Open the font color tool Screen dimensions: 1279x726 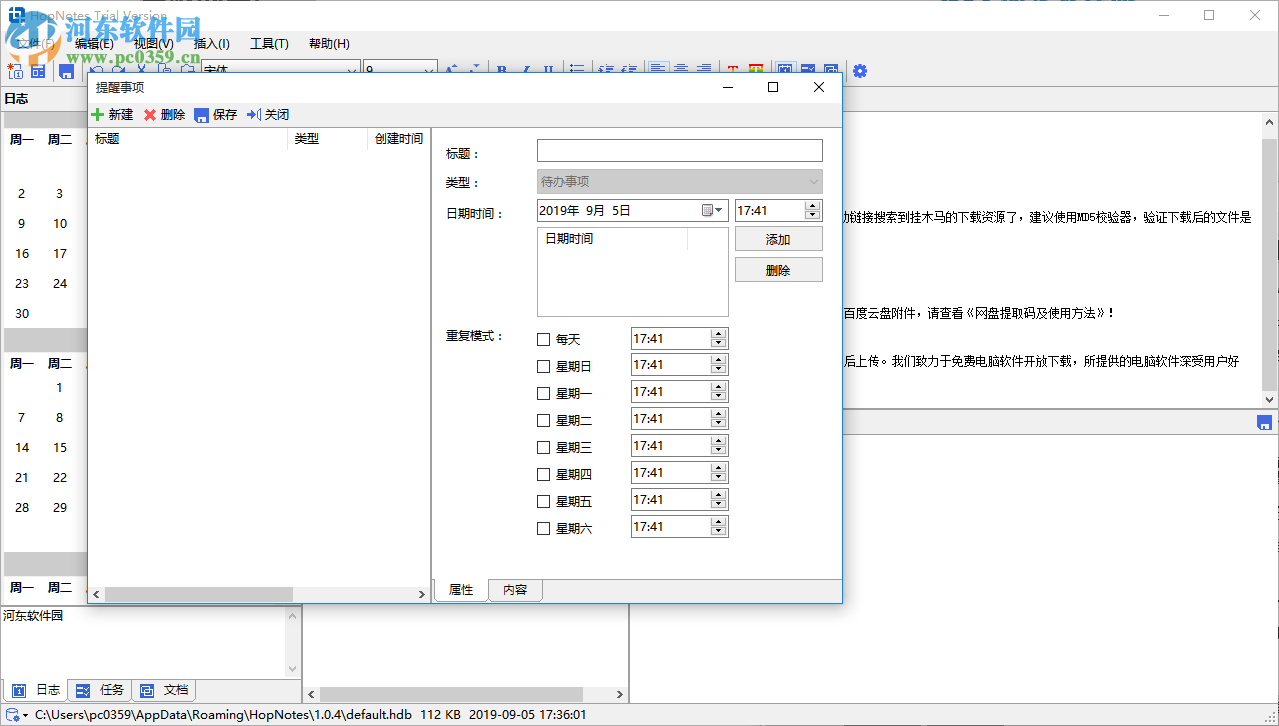733,69
